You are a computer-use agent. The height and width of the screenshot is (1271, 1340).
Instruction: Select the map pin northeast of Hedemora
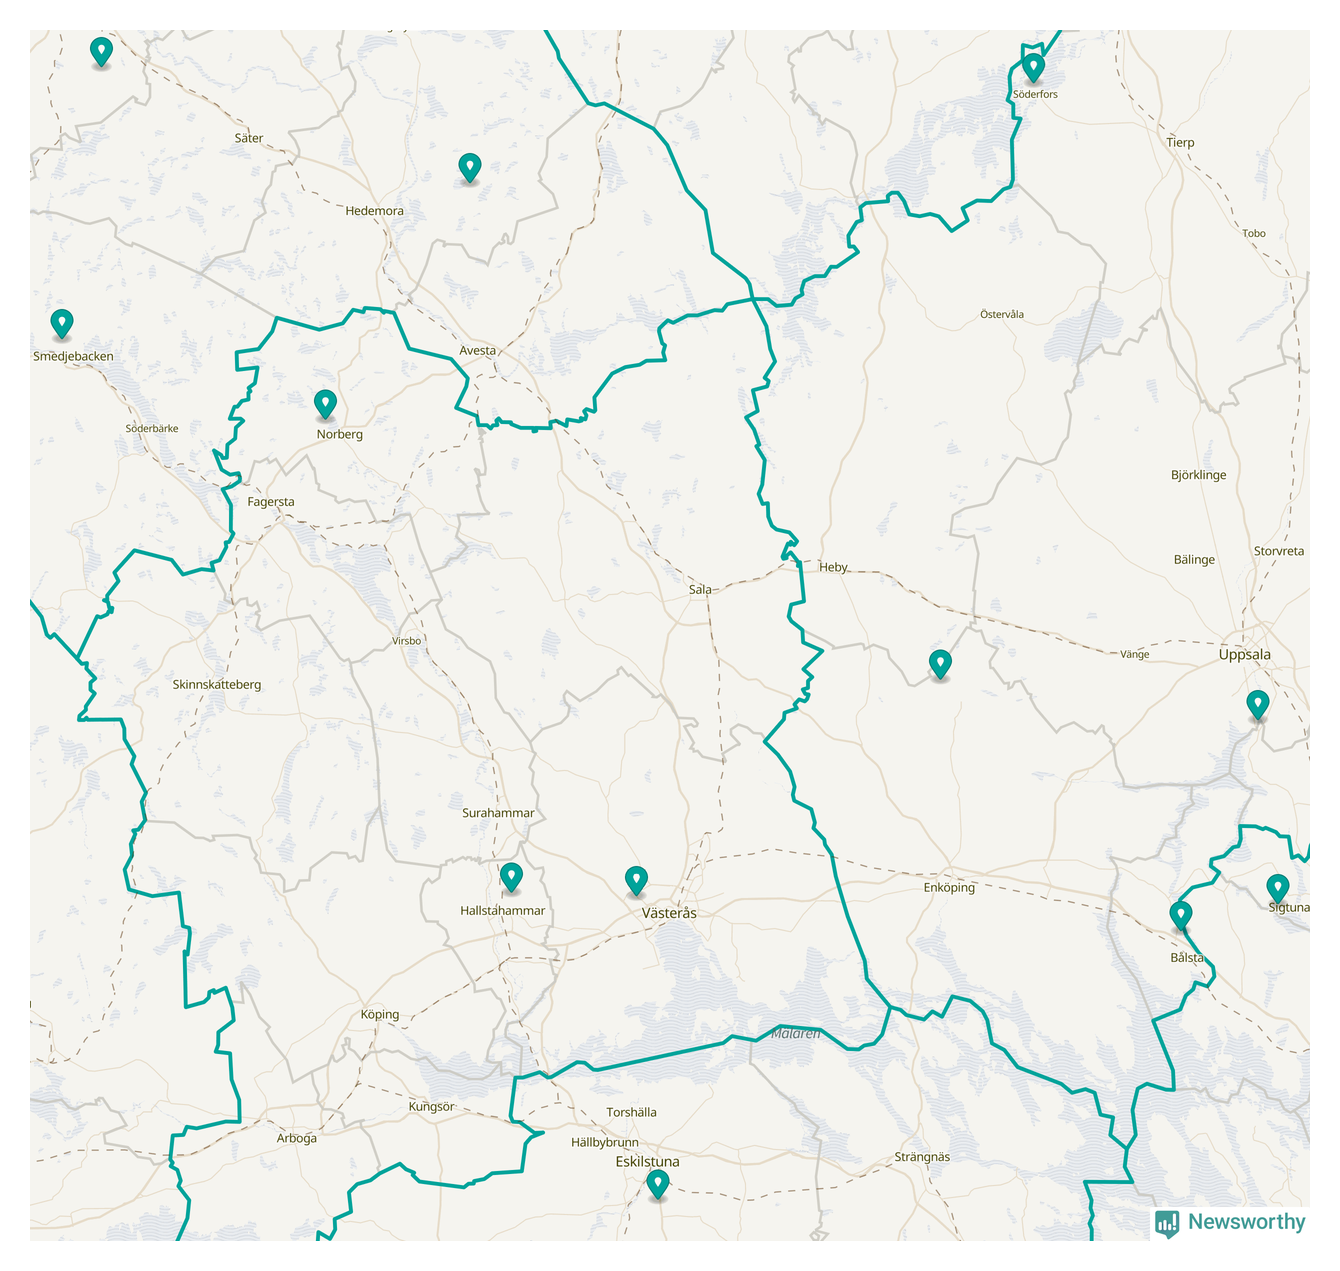pyautogui.click(x=470, y=169)
